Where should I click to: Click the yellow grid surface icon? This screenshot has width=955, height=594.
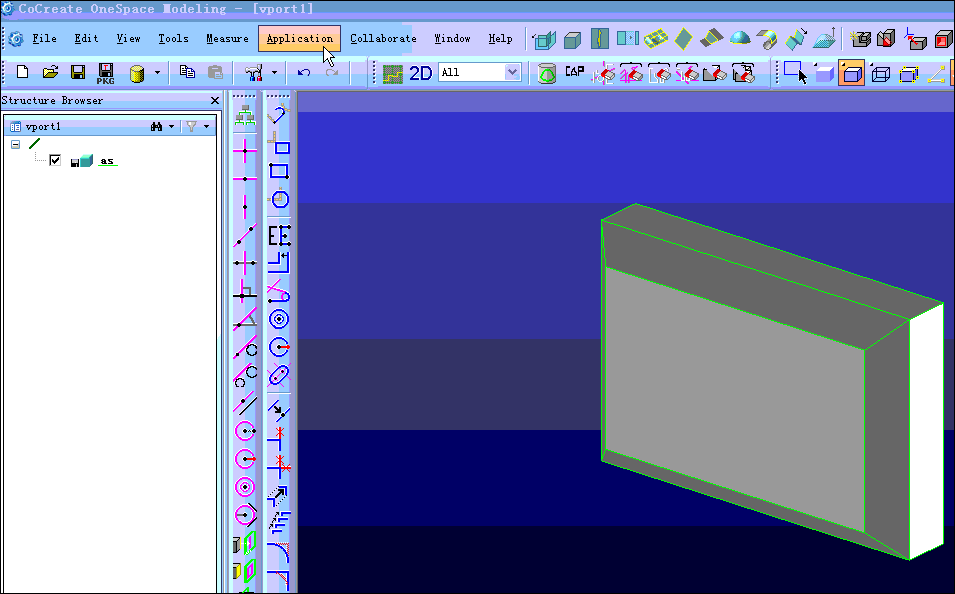(655, 39)
